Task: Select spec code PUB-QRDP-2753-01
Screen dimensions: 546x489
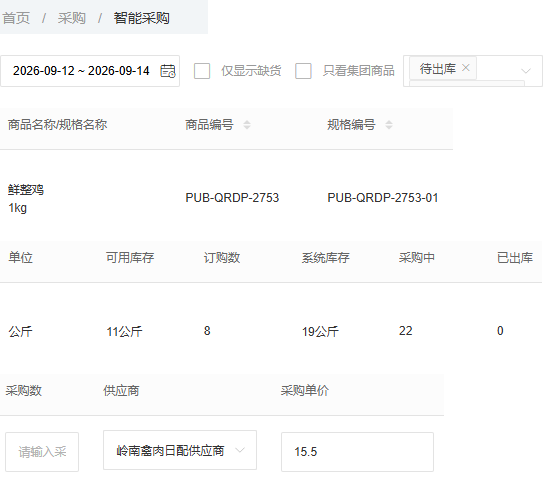Action: [383, 198]
